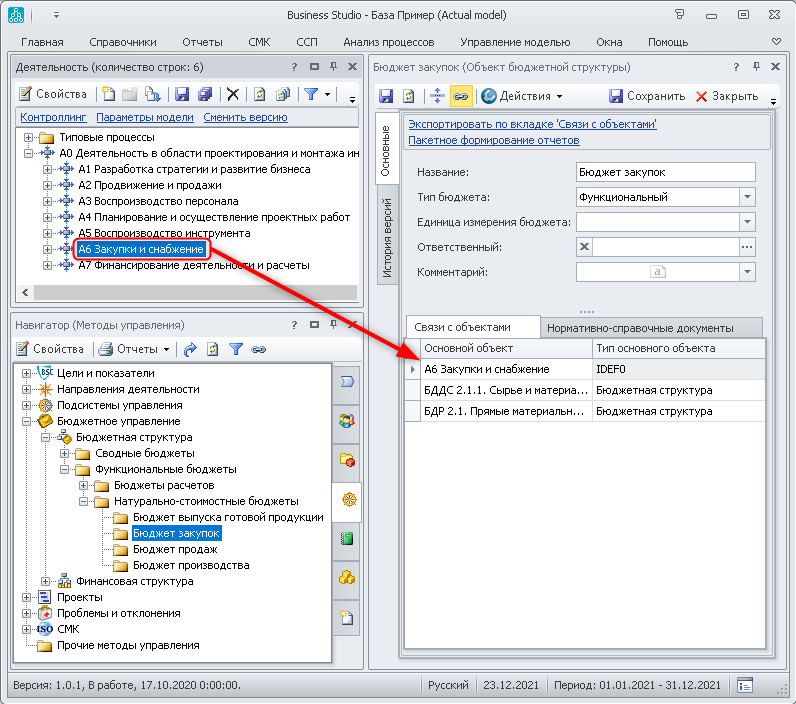Viewport: 796px width, 704px height.
Task: Clear the Ответственный field with X button
Action: point(585,247)
